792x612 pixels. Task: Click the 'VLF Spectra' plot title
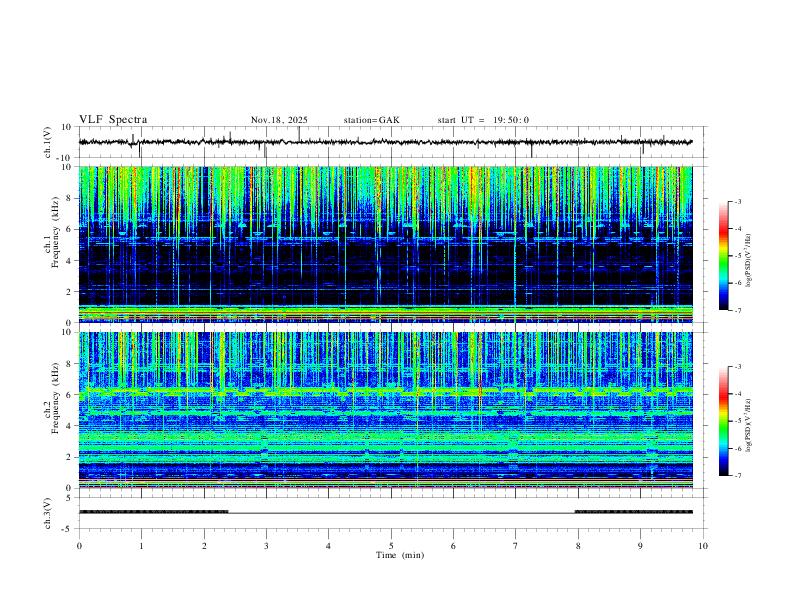point(113,120)
